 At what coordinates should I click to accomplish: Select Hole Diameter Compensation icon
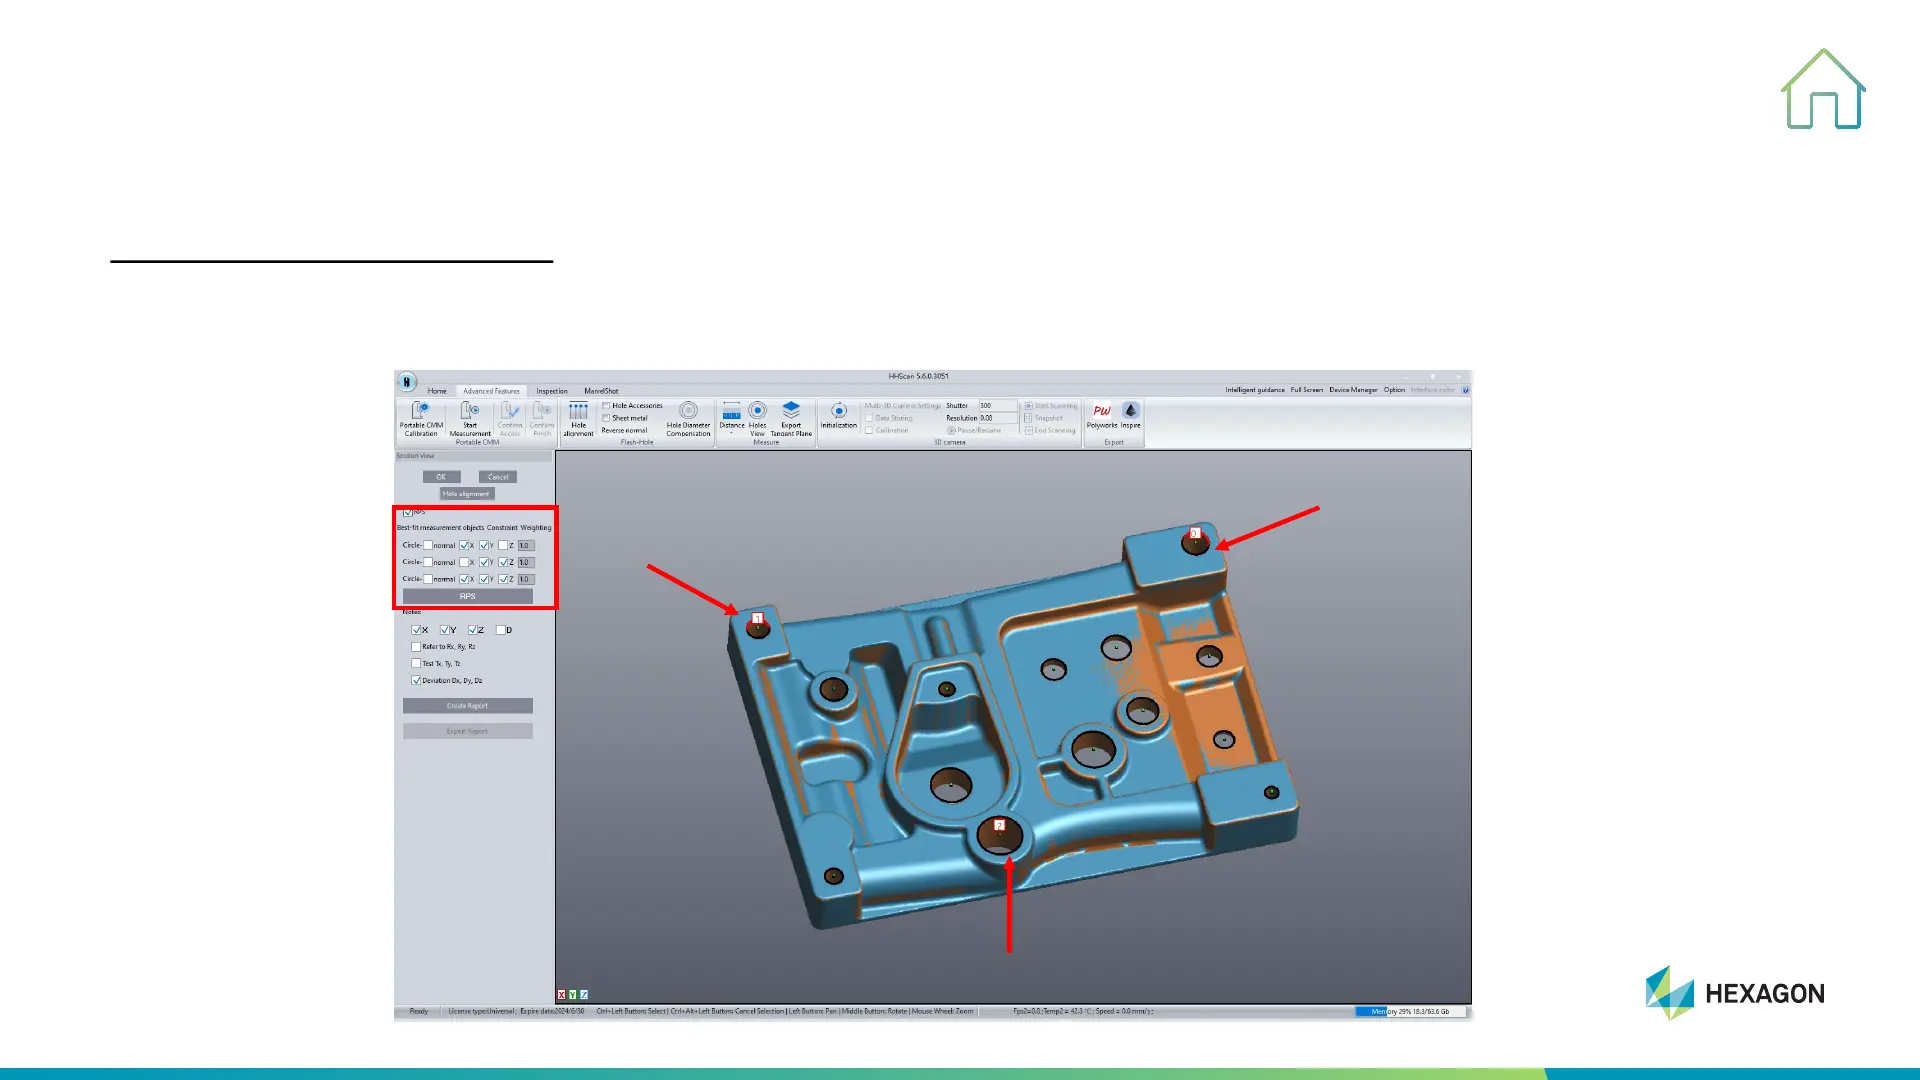tap(688, 412)
